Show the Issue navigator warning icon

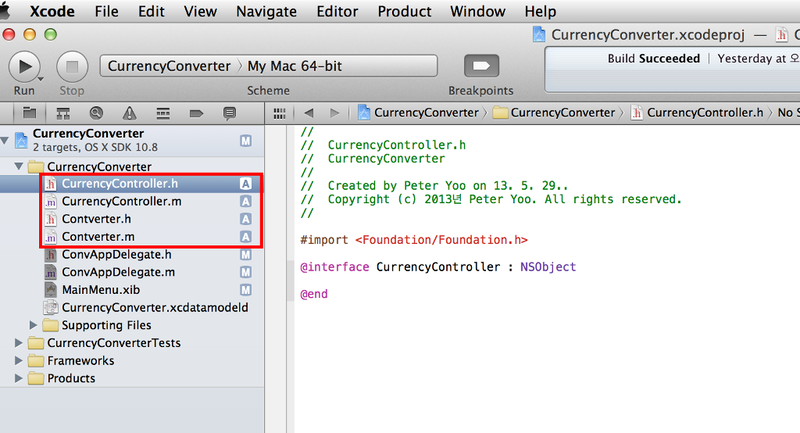[x=129, y=112]
